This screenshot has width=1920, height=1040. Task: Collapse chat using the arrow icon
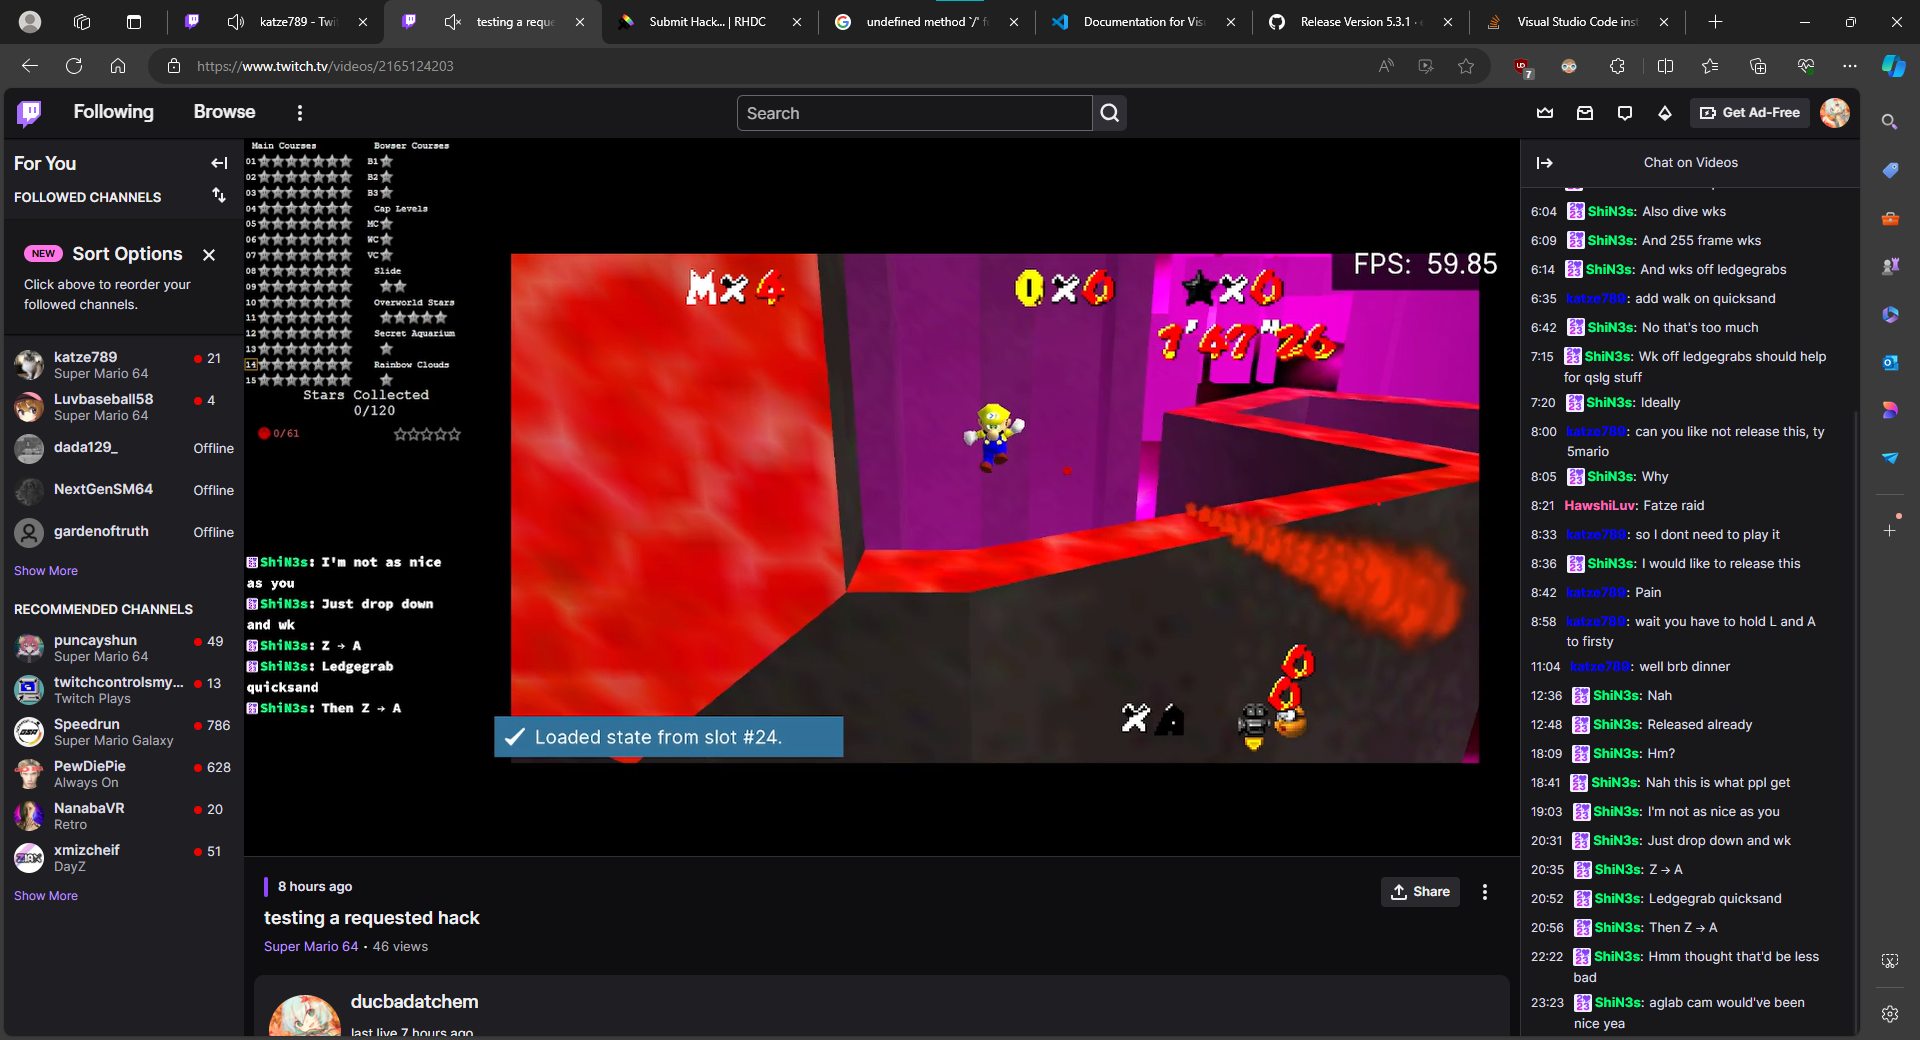pyautogui.click(x=1545, y=162)
